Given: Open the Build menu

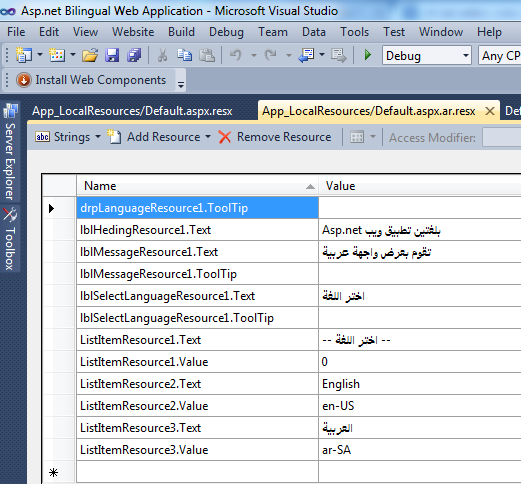Looking at the screenshot, I should [x=181, y=32].
